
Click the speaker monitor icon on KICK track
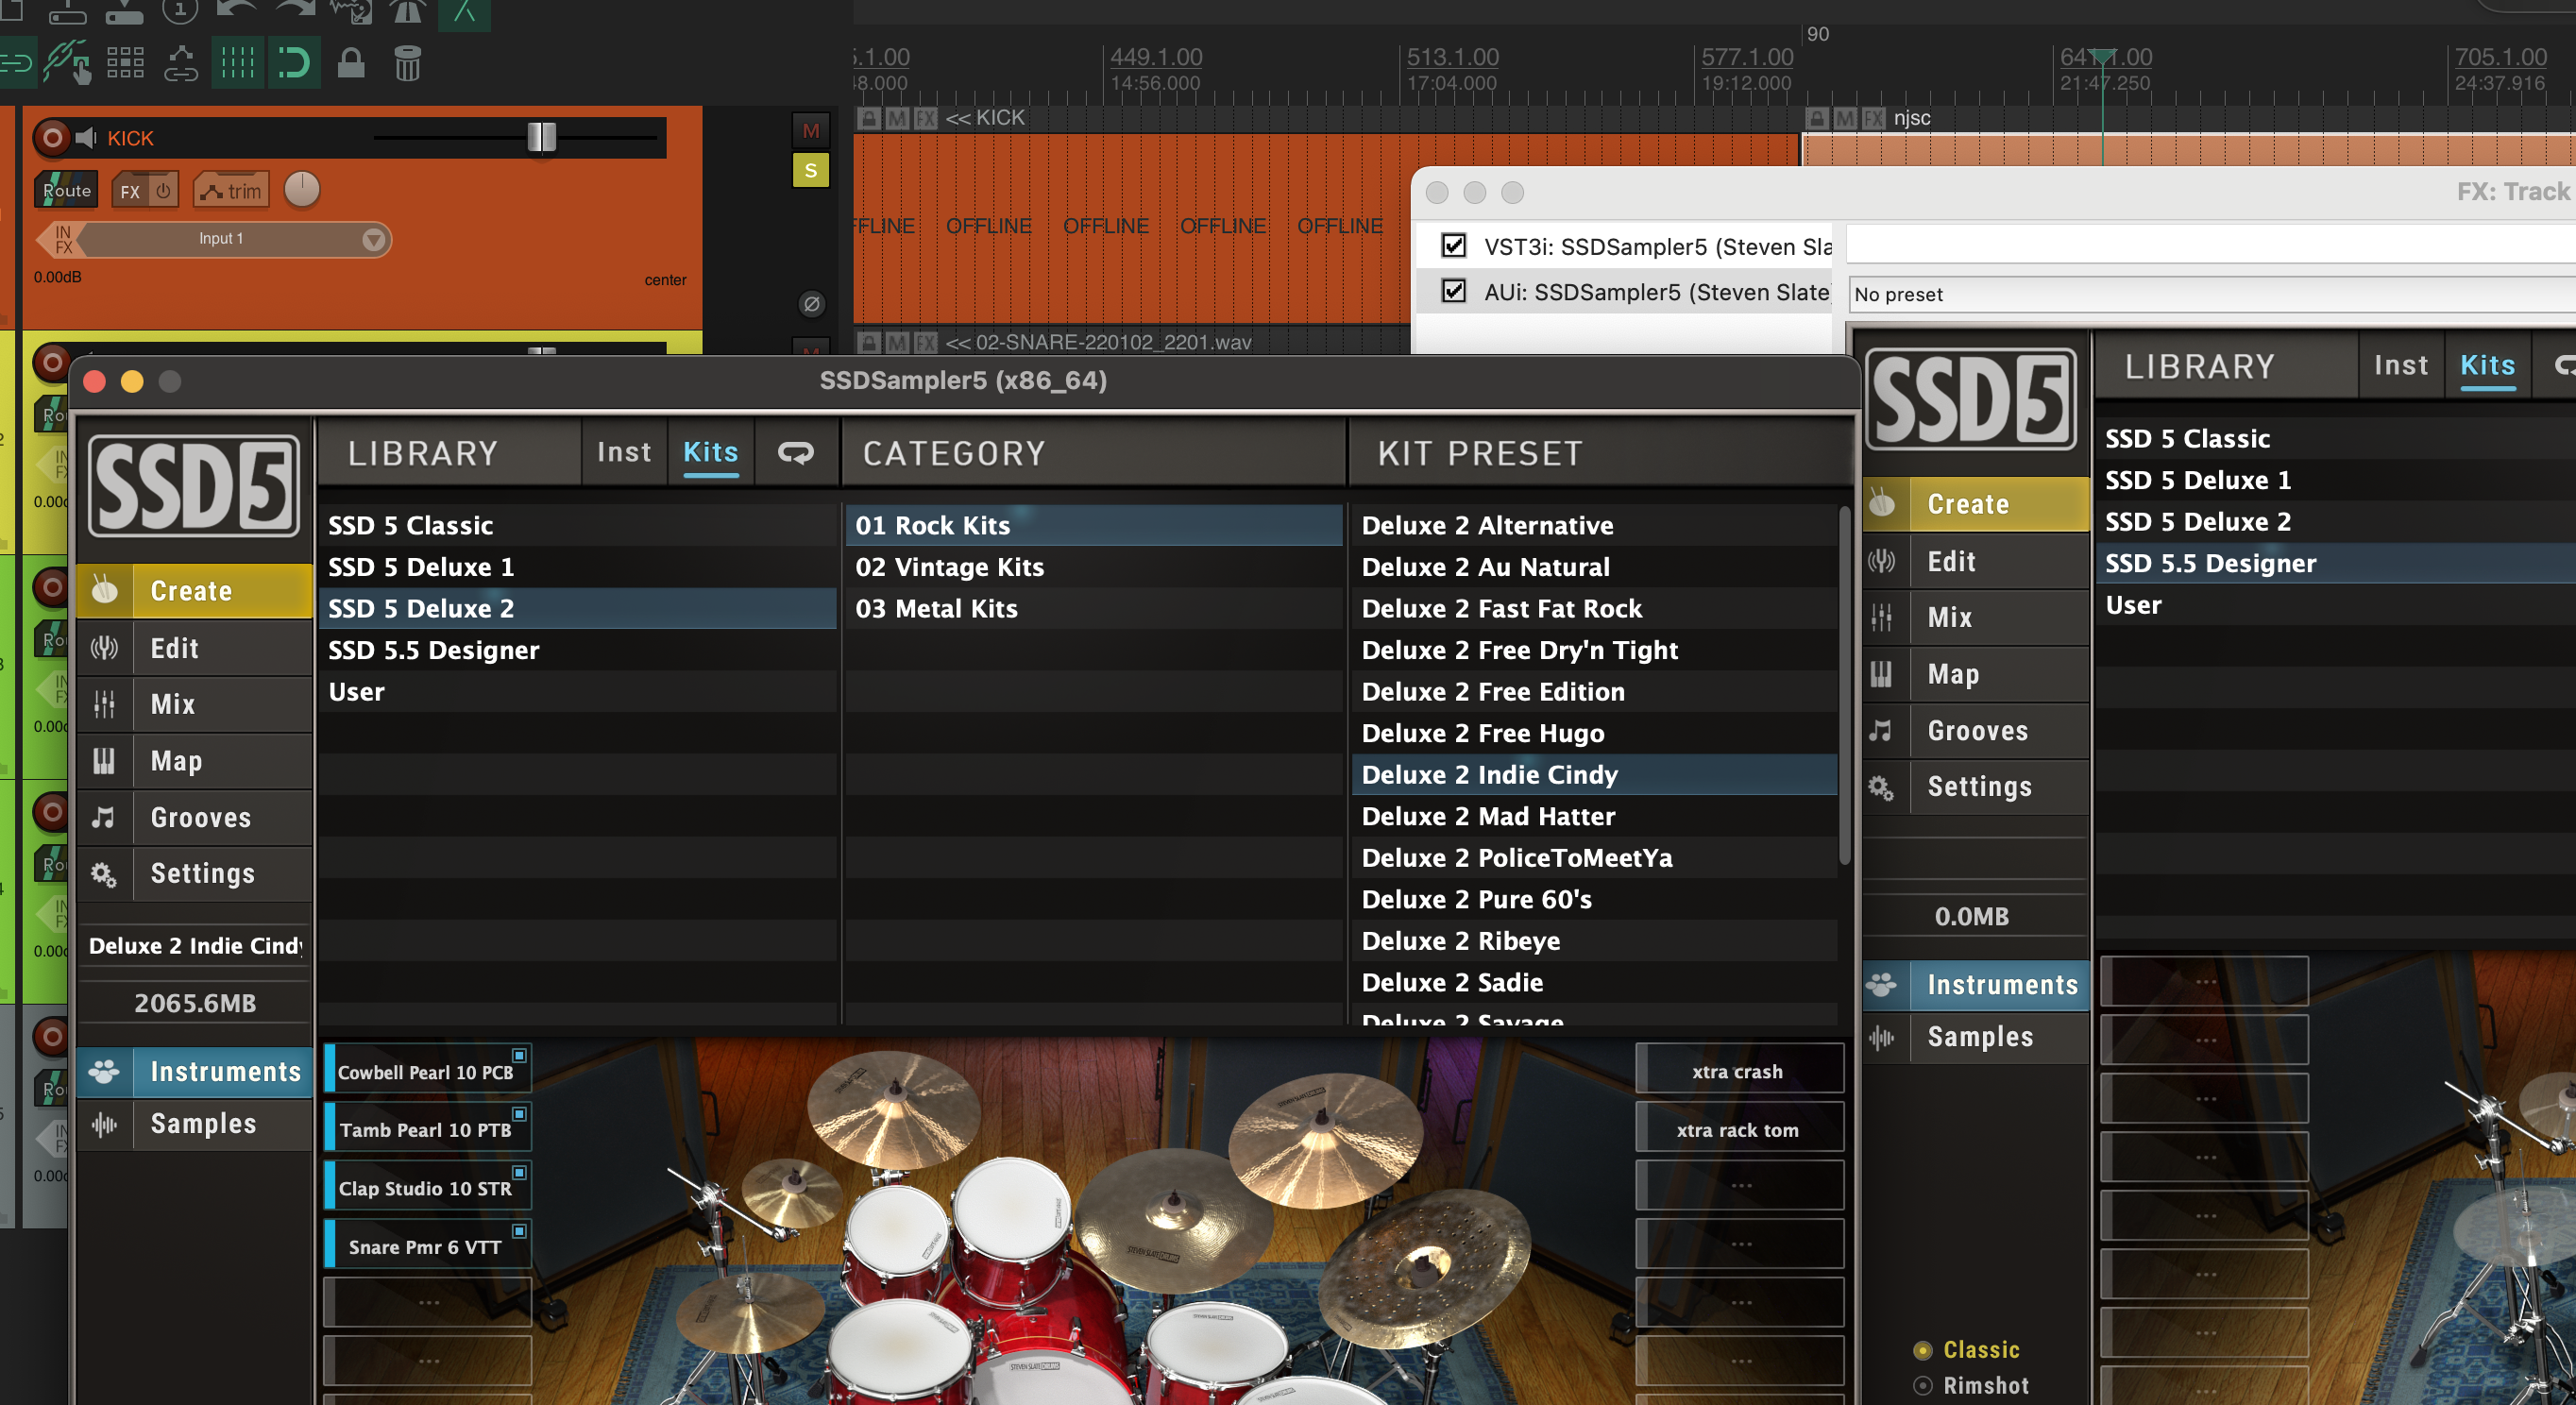pyautogui.click(x=87, y=137)
